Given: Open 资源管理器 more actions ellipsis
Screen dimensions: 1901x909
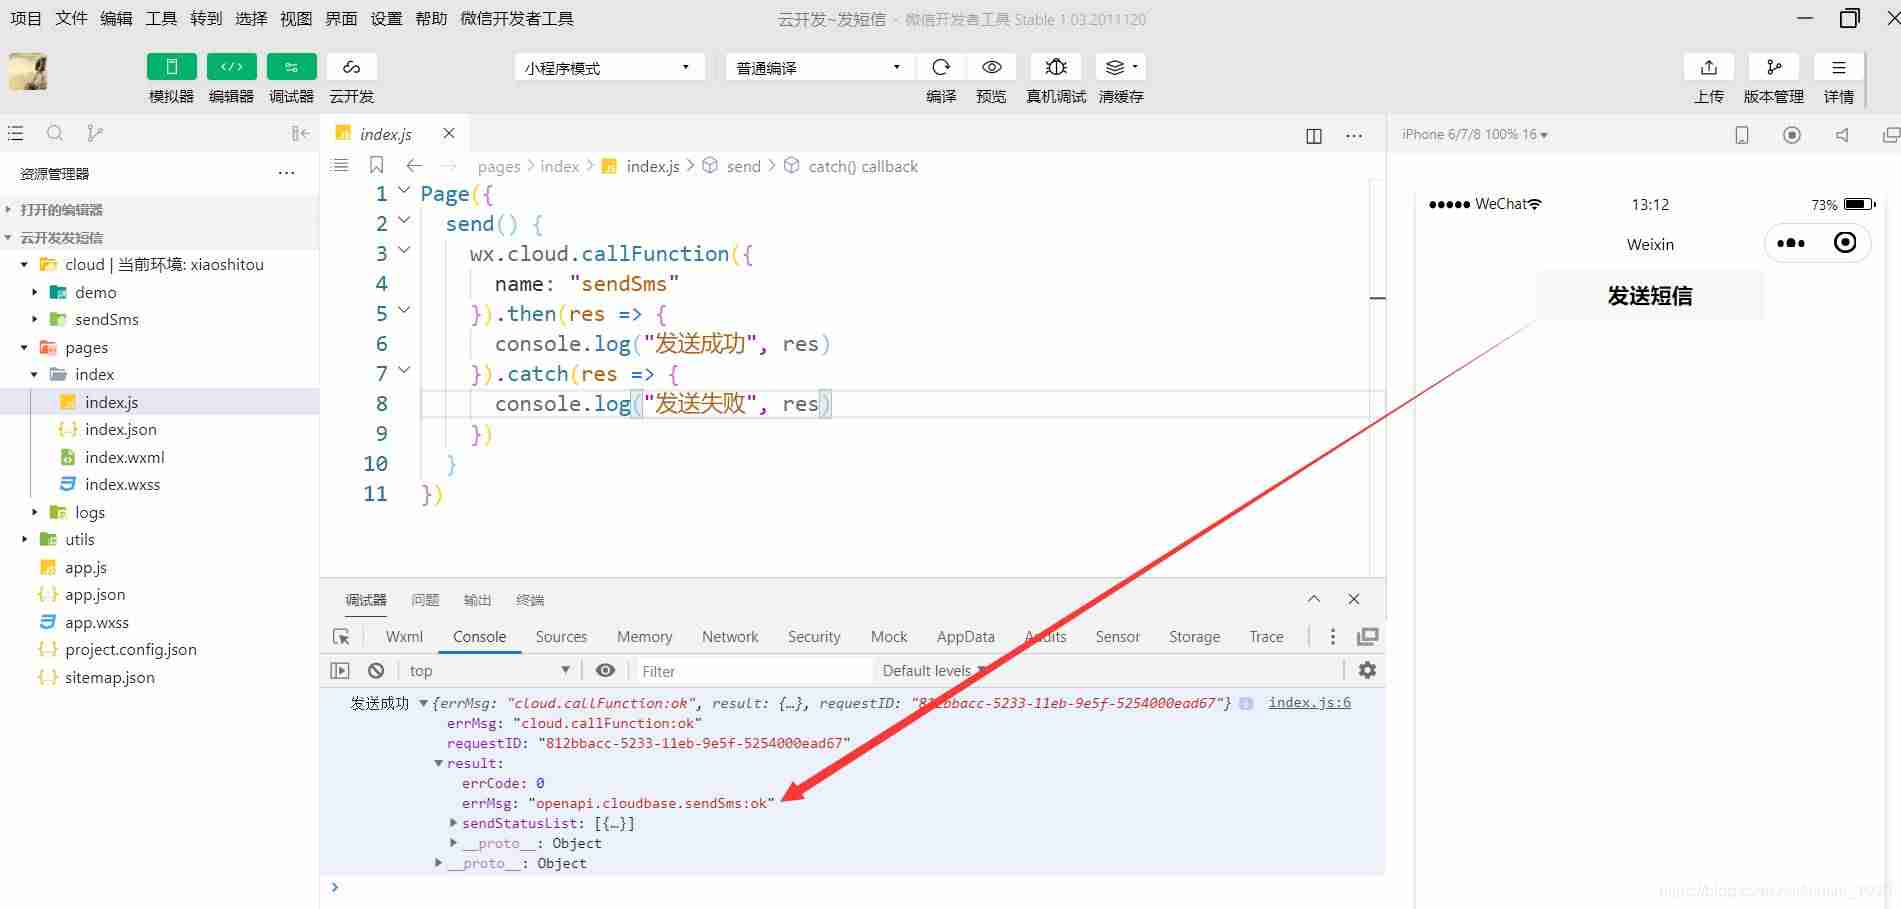Looking at the screenshot, I should coord(287,173).
